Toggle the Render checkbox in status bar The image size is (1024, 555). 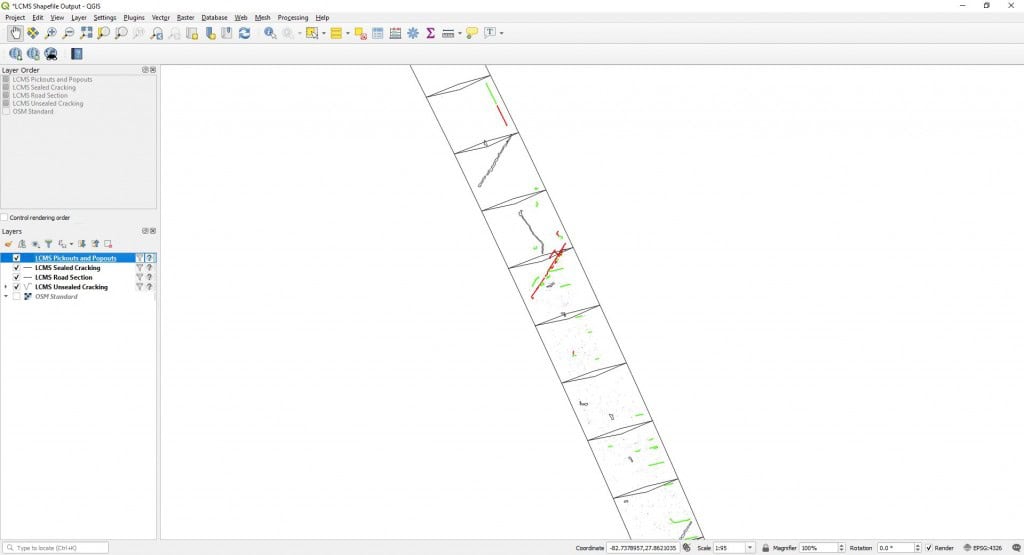tap(929, 548)
